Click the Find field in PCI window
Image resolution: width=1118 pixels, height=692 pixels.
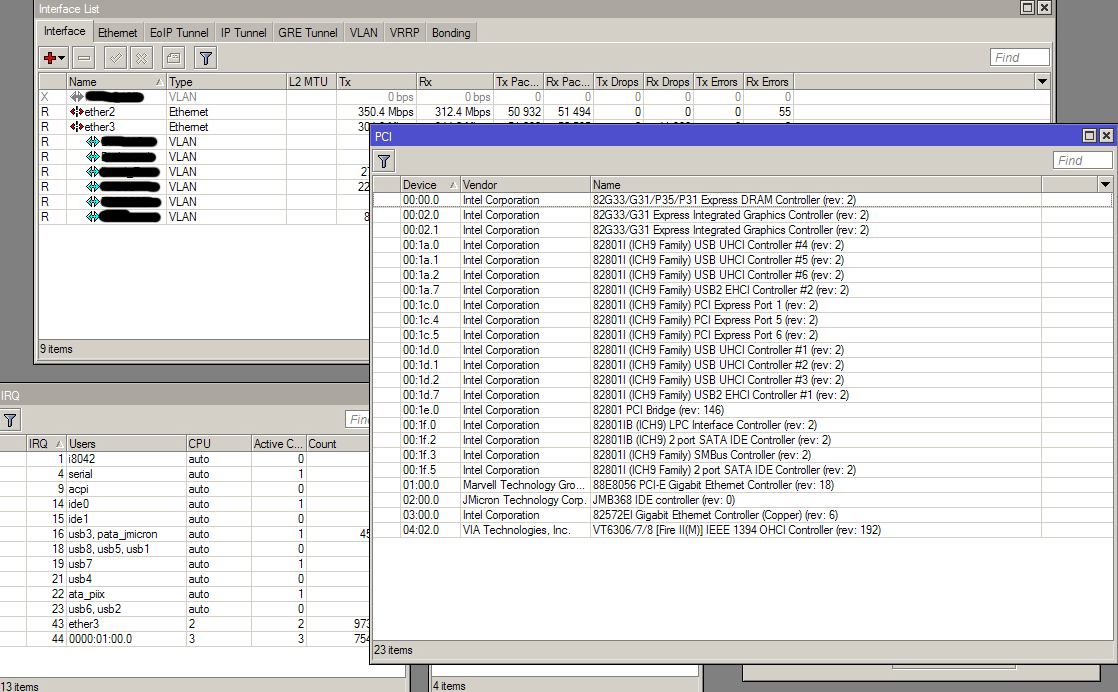coord(1081,160)
